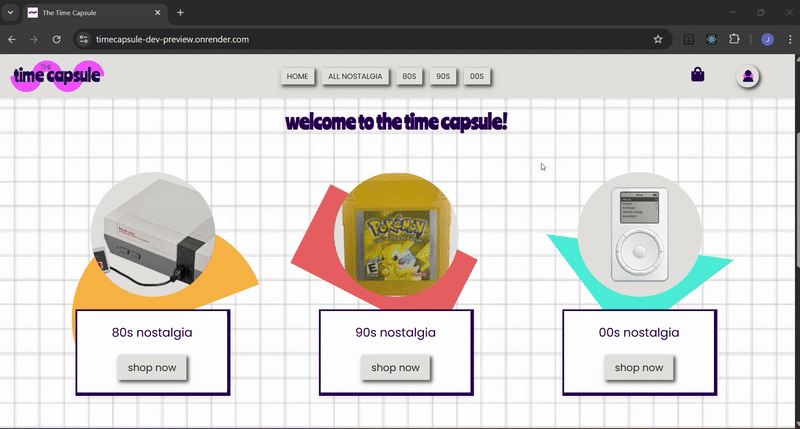The image size is (800, 429).
Task: Select 80S in the navigation bar
Action: click(x=409, y=77)
